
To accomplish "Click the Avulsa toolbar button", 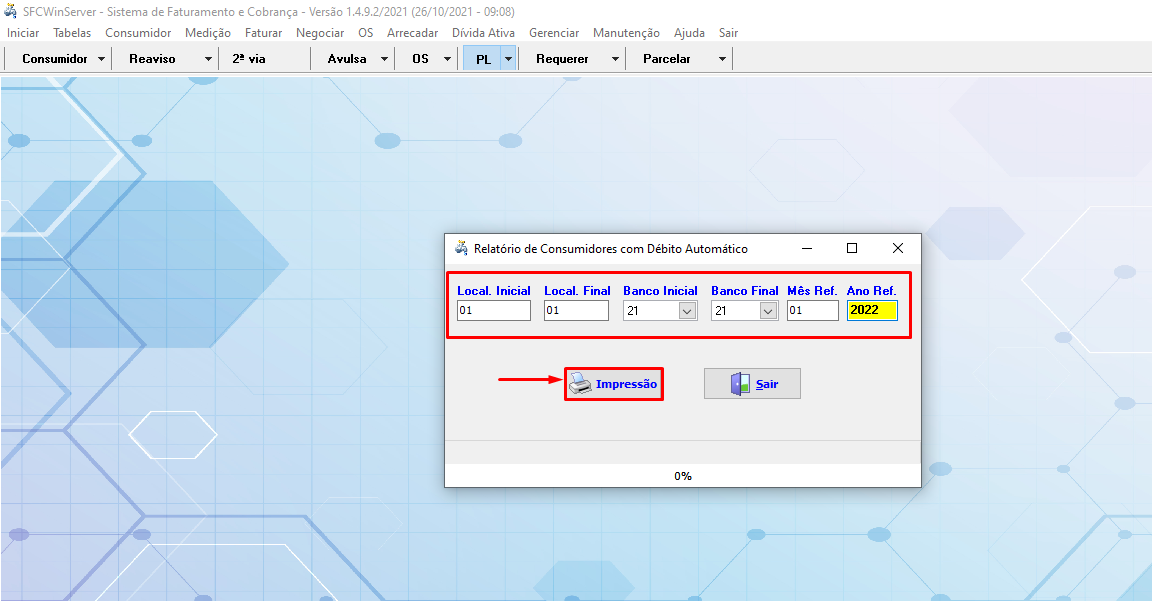I will tap(346, 59).
